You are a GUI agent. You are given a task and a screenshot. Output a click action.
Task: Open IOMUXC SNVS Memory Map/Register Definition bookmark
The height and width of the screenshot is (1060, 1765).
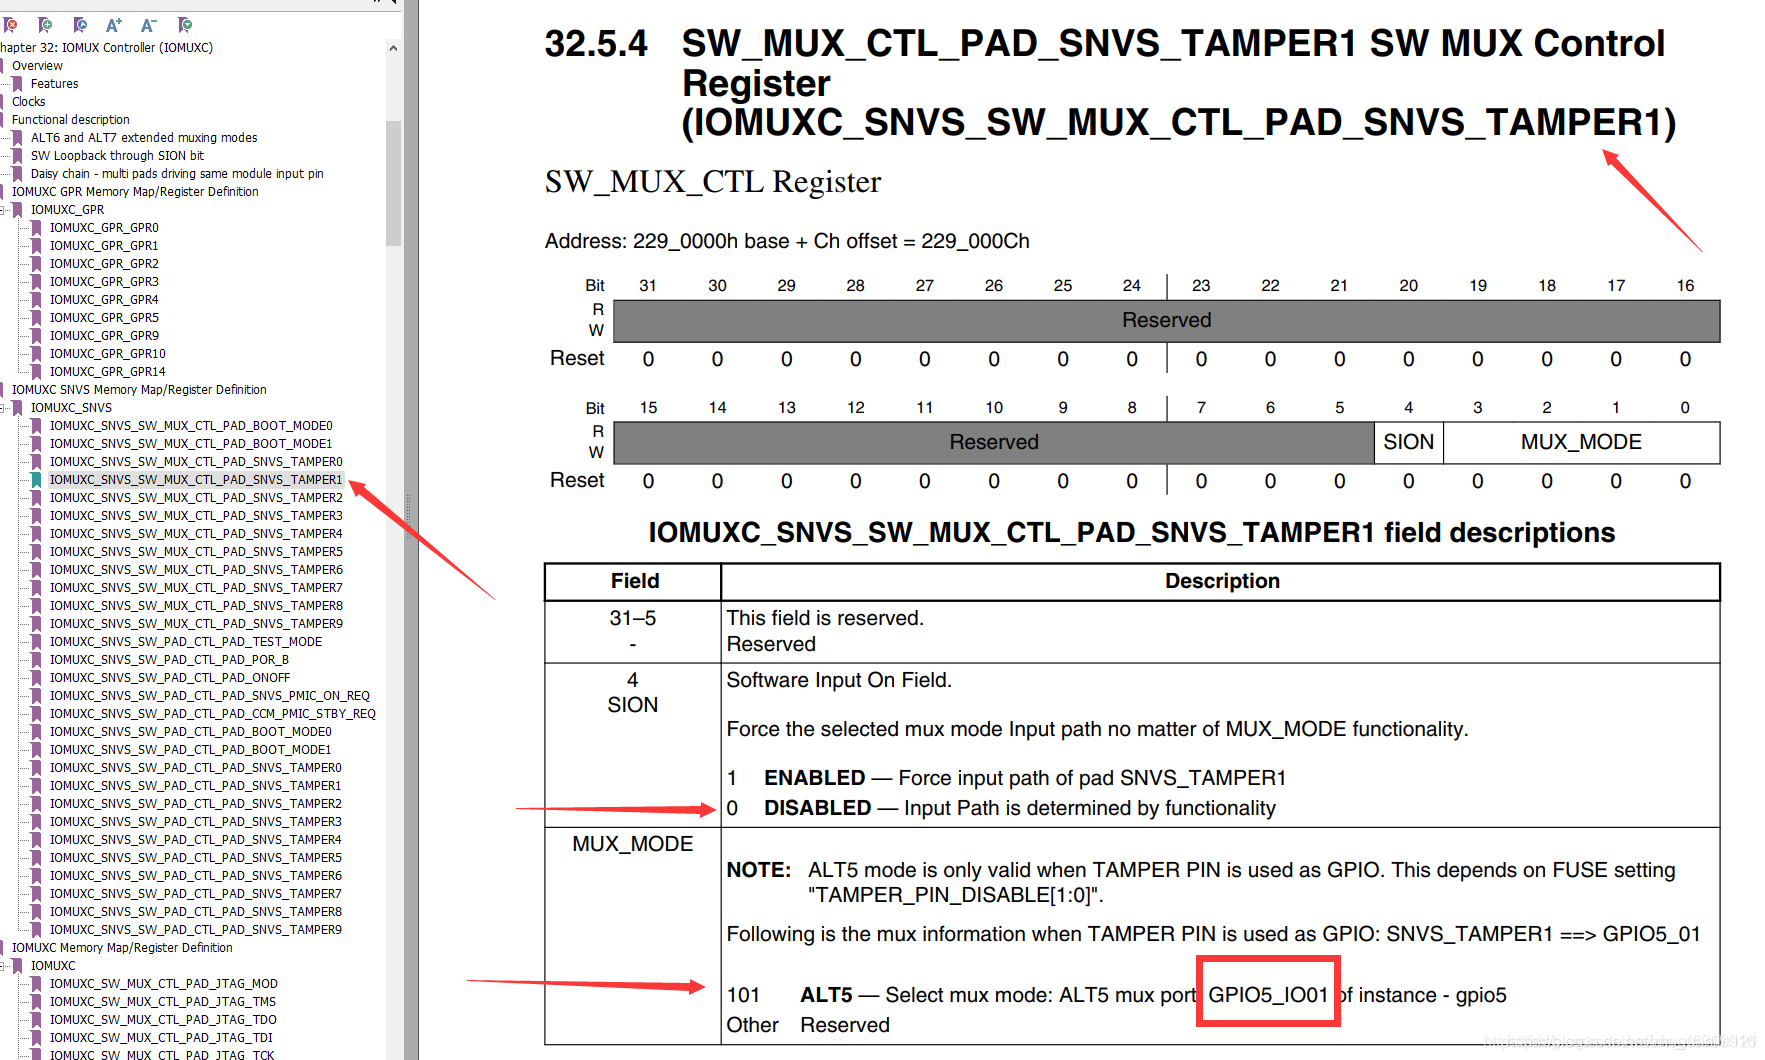coord(139,390)
